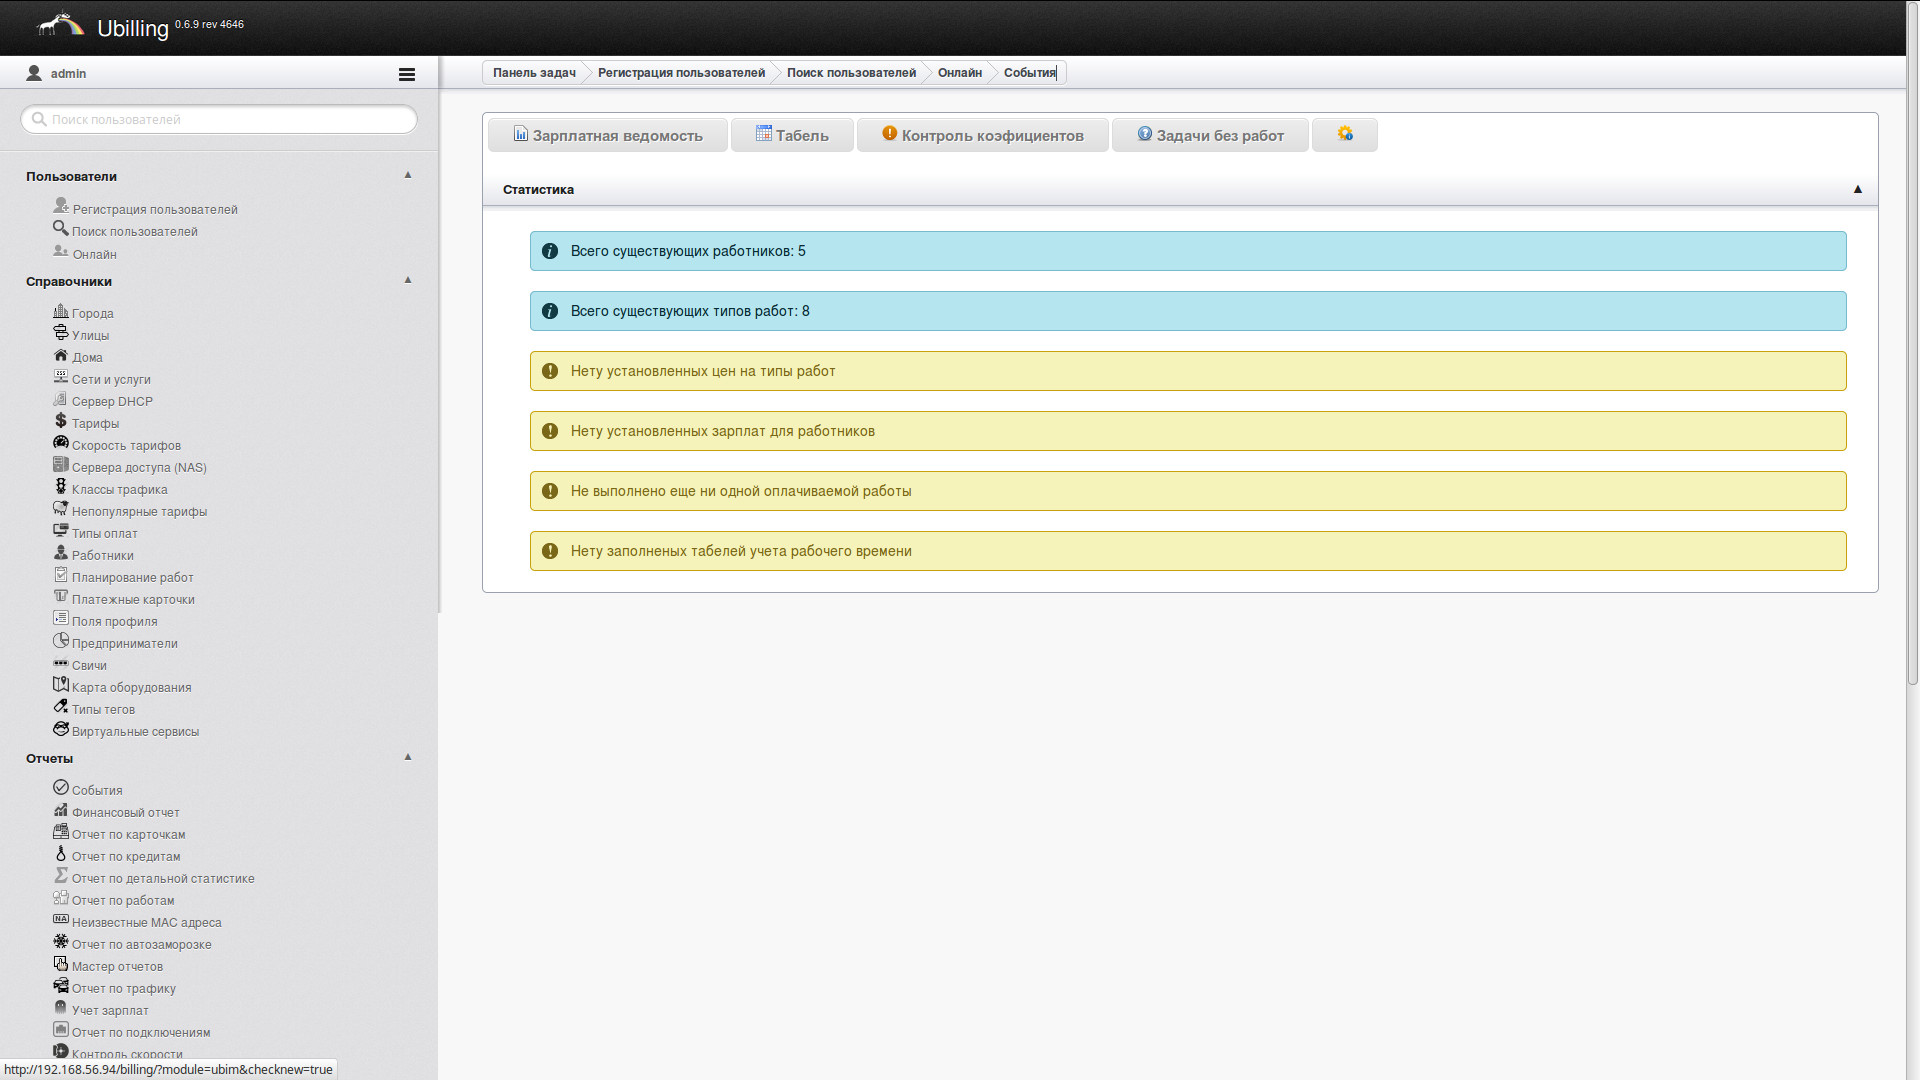Click the gear settings icon button
Screen dimensions: 1920x1080
[x=1344, y=134]
